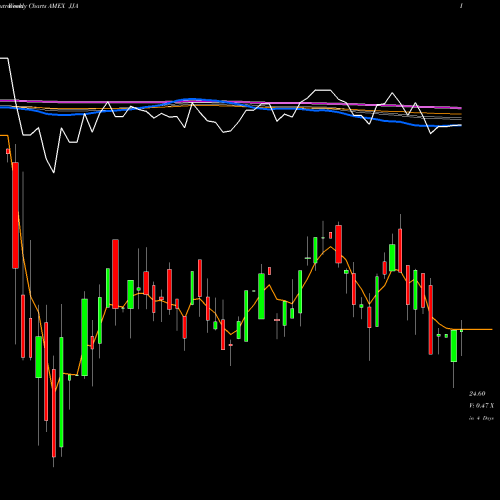Screen dimensions: 500x500
Task: Click the 'V: 0.47 X' volume label
Action: tap(482, 406)
